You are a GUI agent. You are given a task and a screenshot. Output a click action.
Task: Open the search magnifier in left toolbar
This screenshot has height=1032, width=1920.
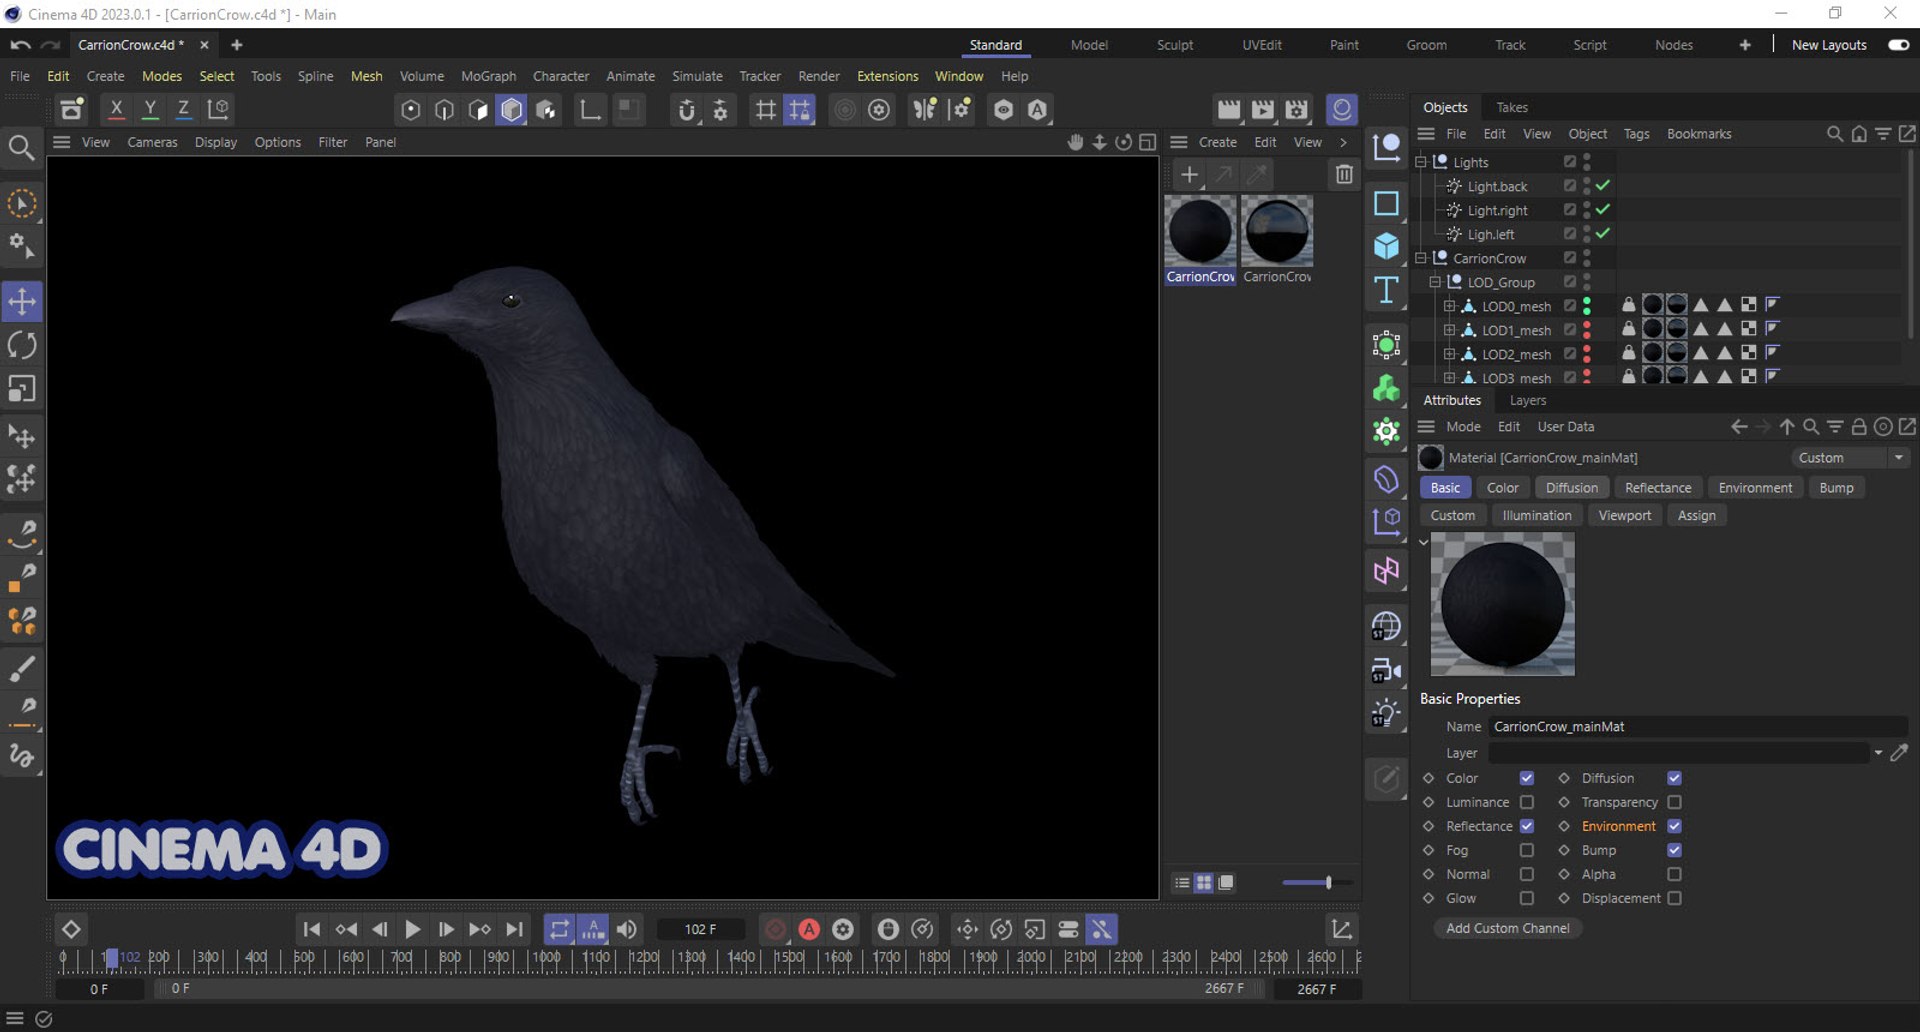[22, 148]
